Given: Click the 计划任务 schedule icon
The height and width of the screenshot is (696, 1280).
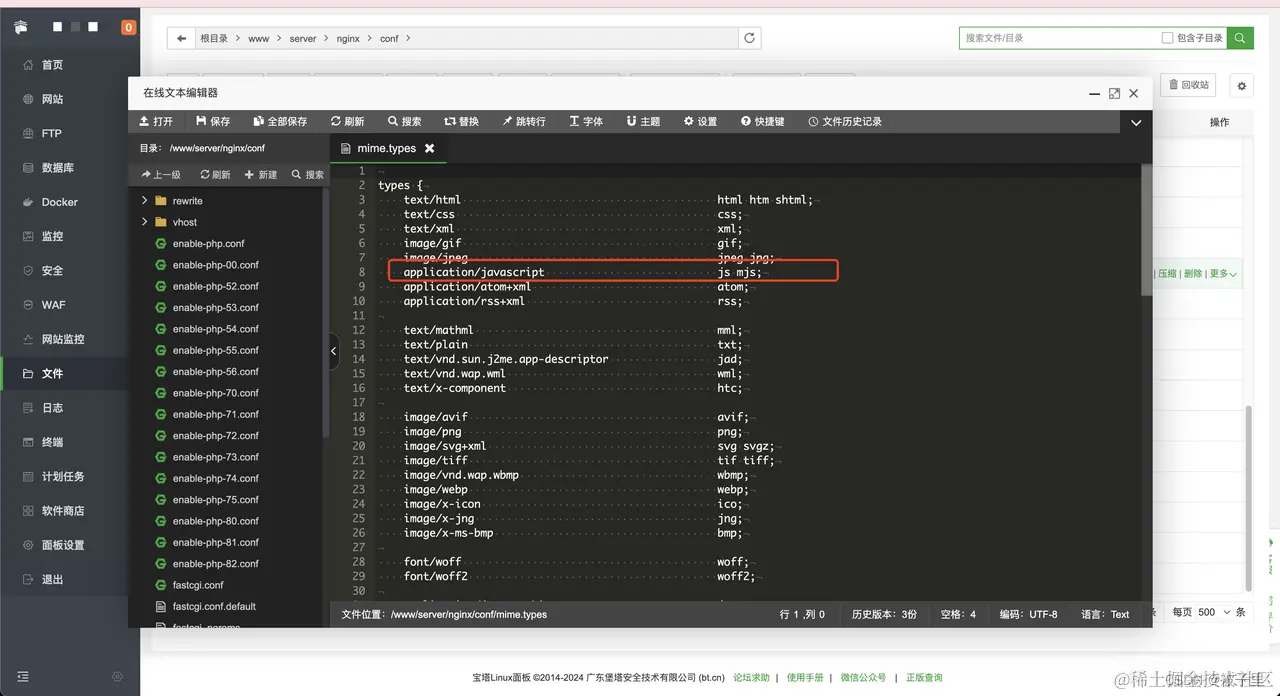Looking at the screenshot, I should (28, 476).
